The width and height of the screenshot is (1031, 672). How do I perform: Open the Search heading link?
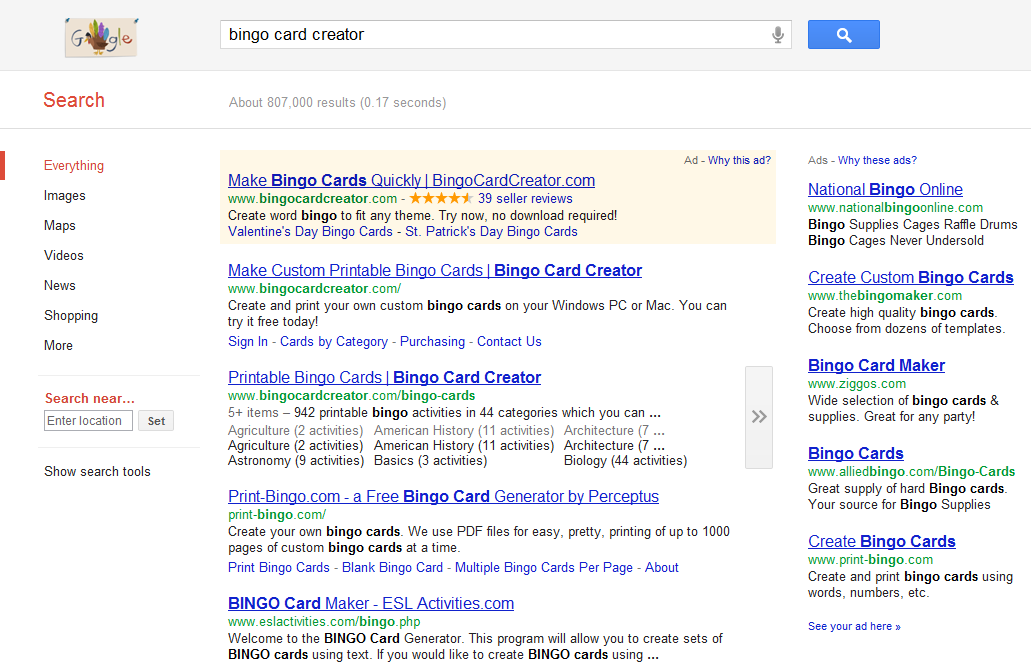[74, 100]
